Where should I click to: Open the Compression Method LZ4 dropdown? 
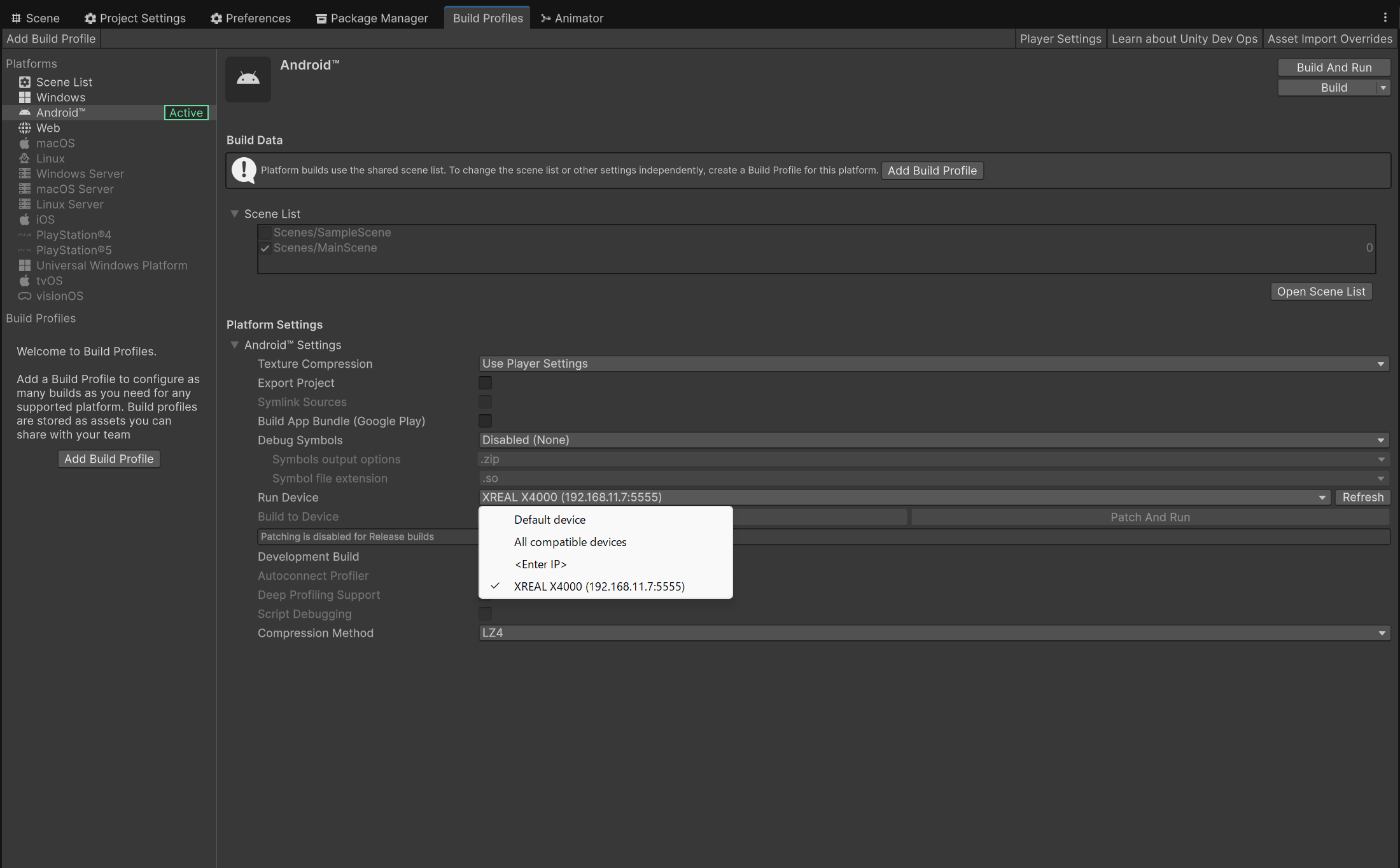click(934, 633)
